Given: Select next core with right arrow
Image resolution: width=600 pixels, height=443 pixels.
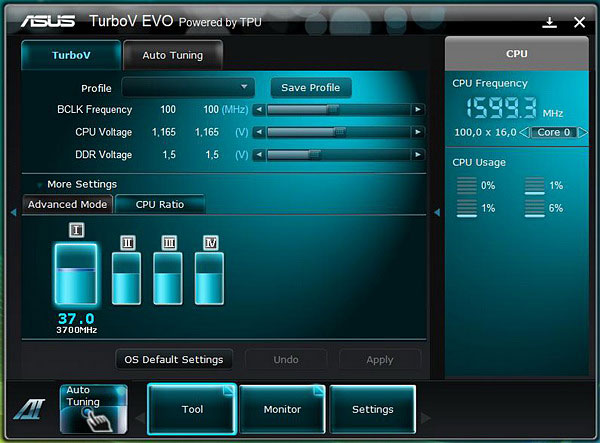Looking at the screenshot, I should click(x=582, y=132).
